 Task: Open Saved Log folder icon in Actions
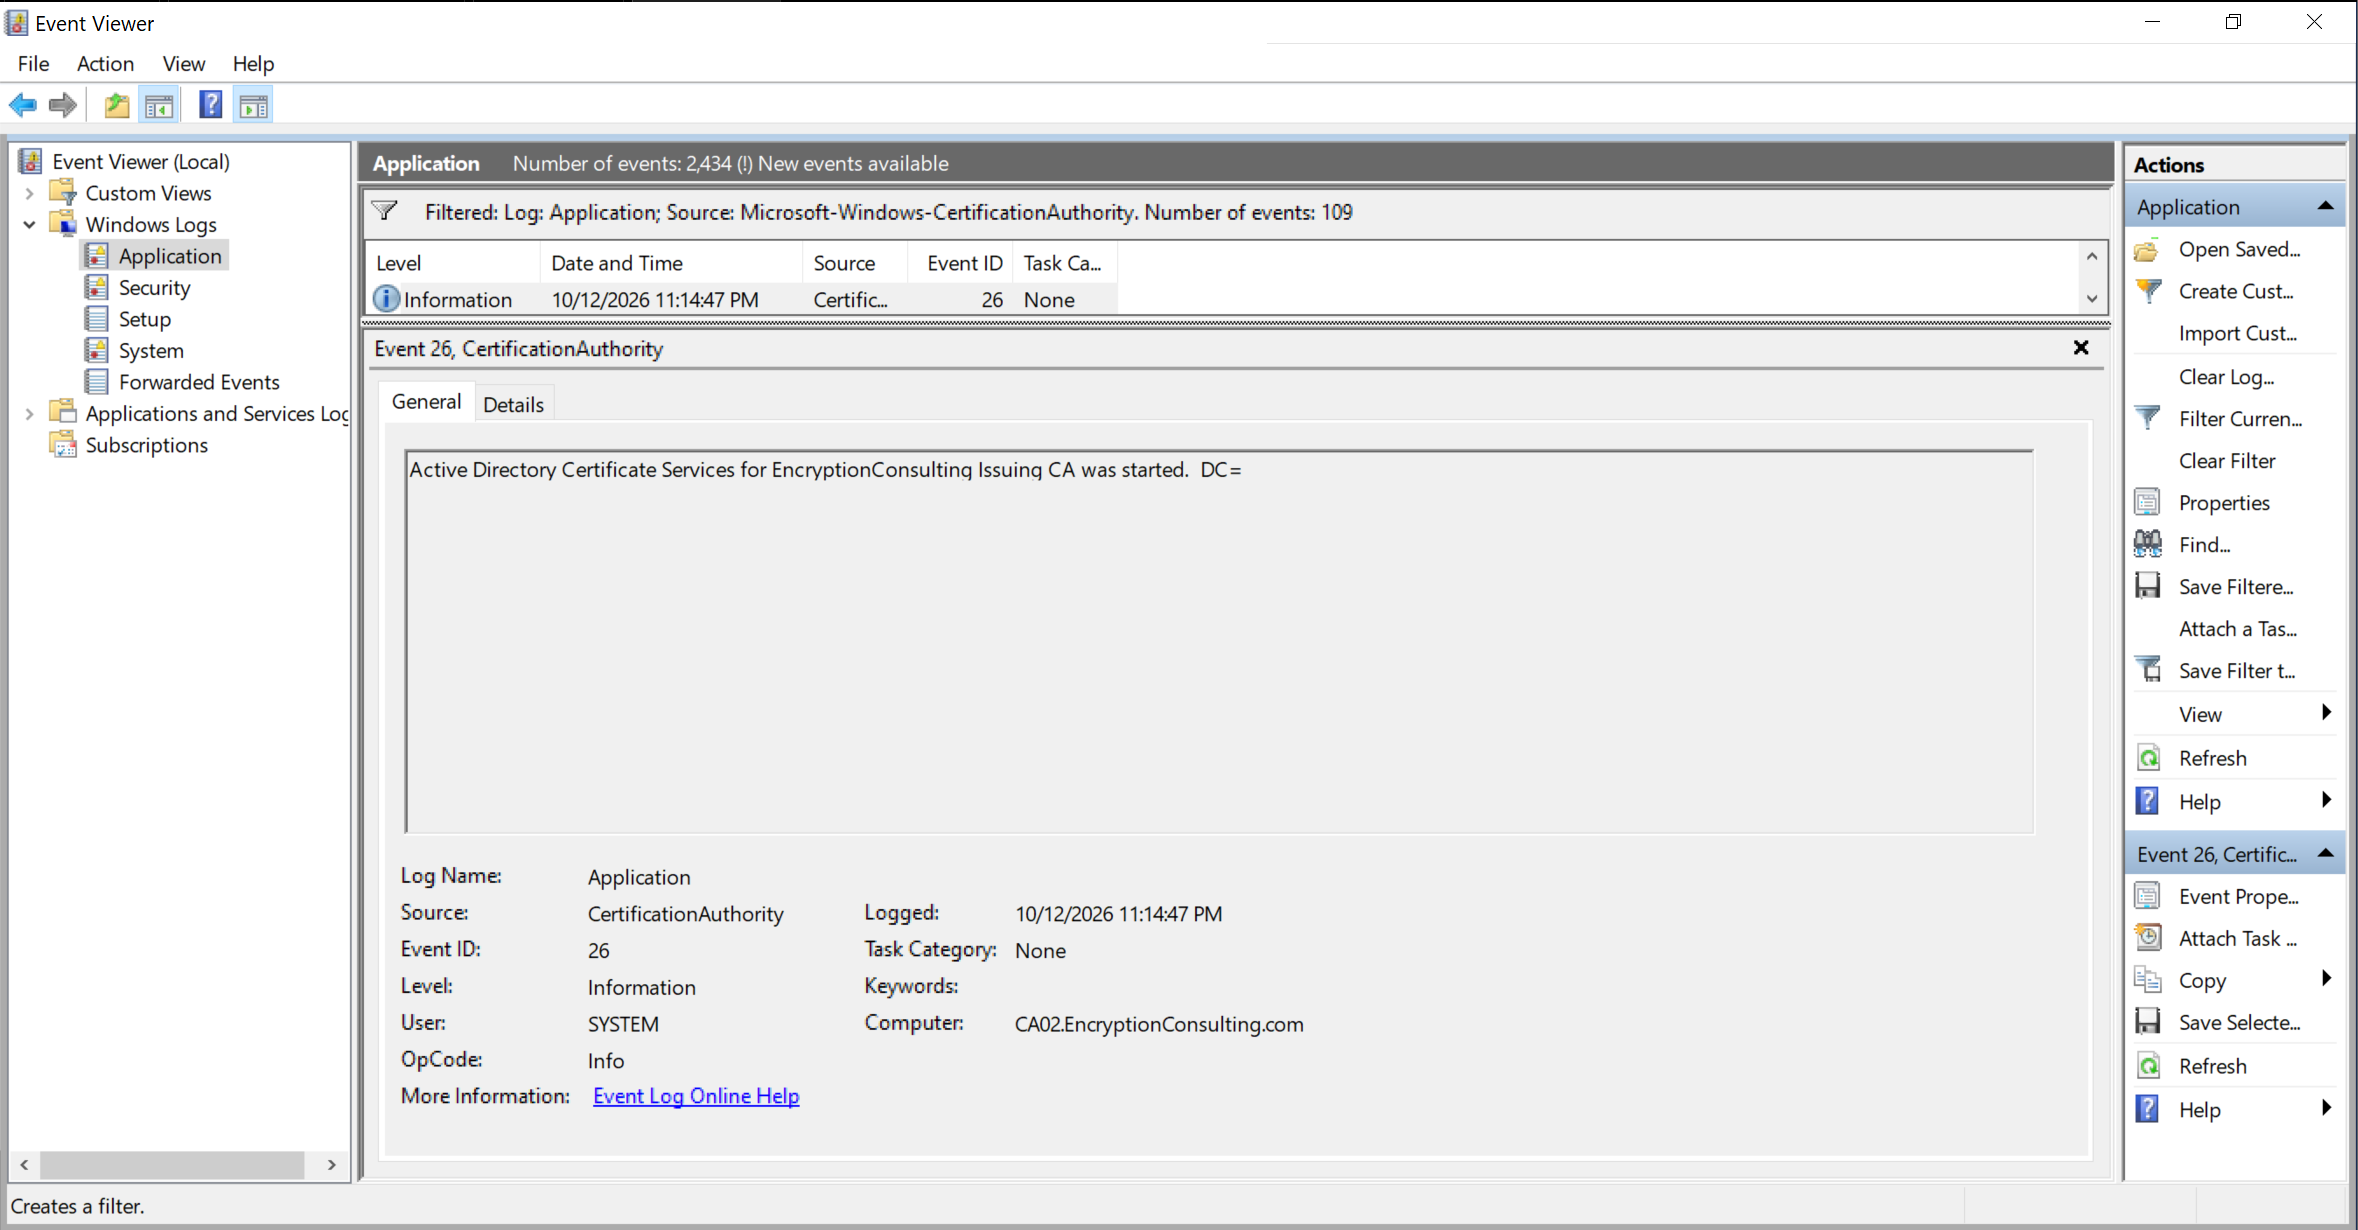[x=2147, y=250]
